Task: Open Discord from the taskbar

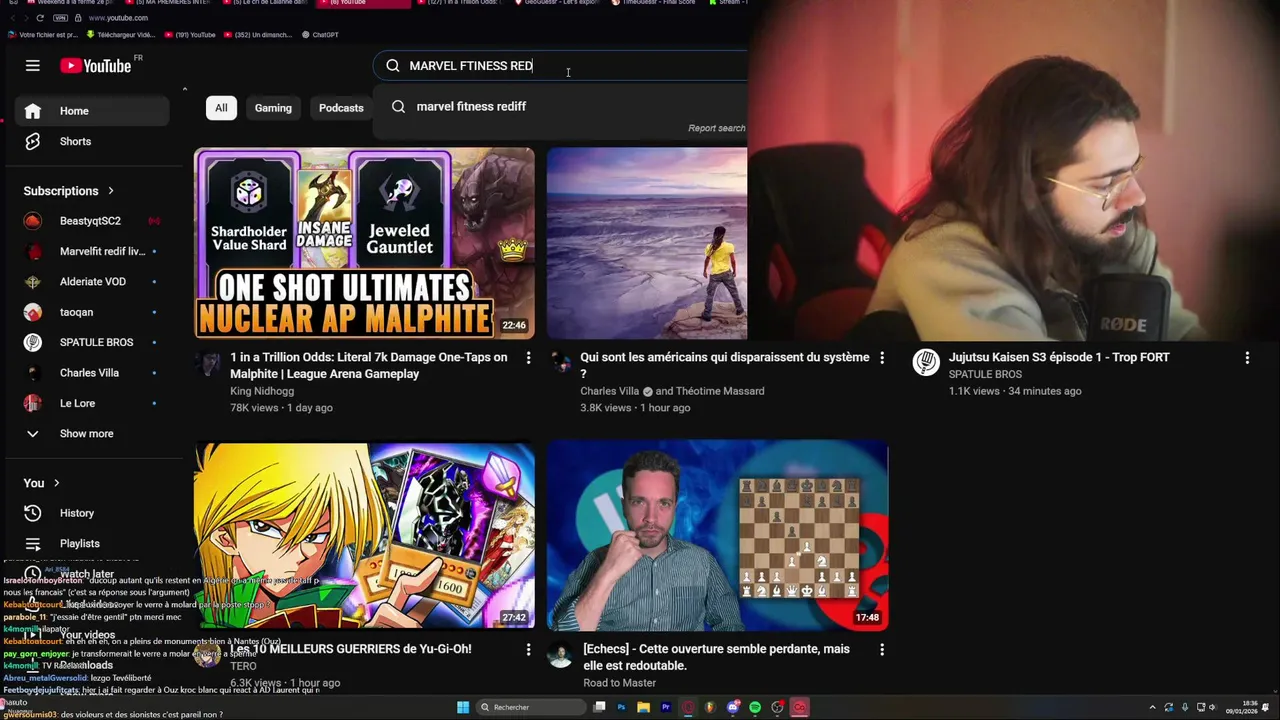Action: pyautogui.click(x=733, y=708)
